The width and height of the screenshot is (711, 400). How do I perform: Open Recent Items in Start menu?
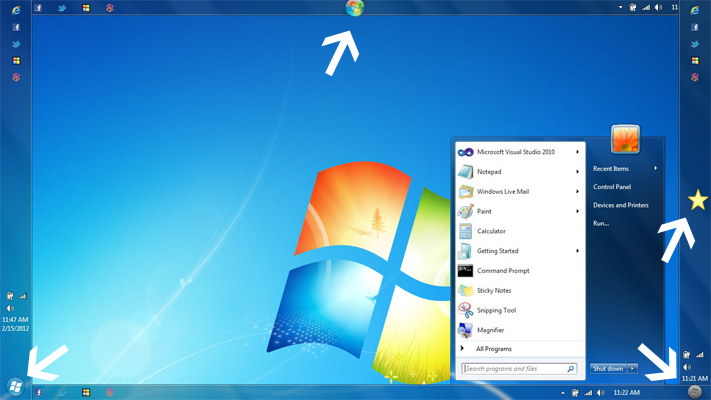[x=610, y=169]
